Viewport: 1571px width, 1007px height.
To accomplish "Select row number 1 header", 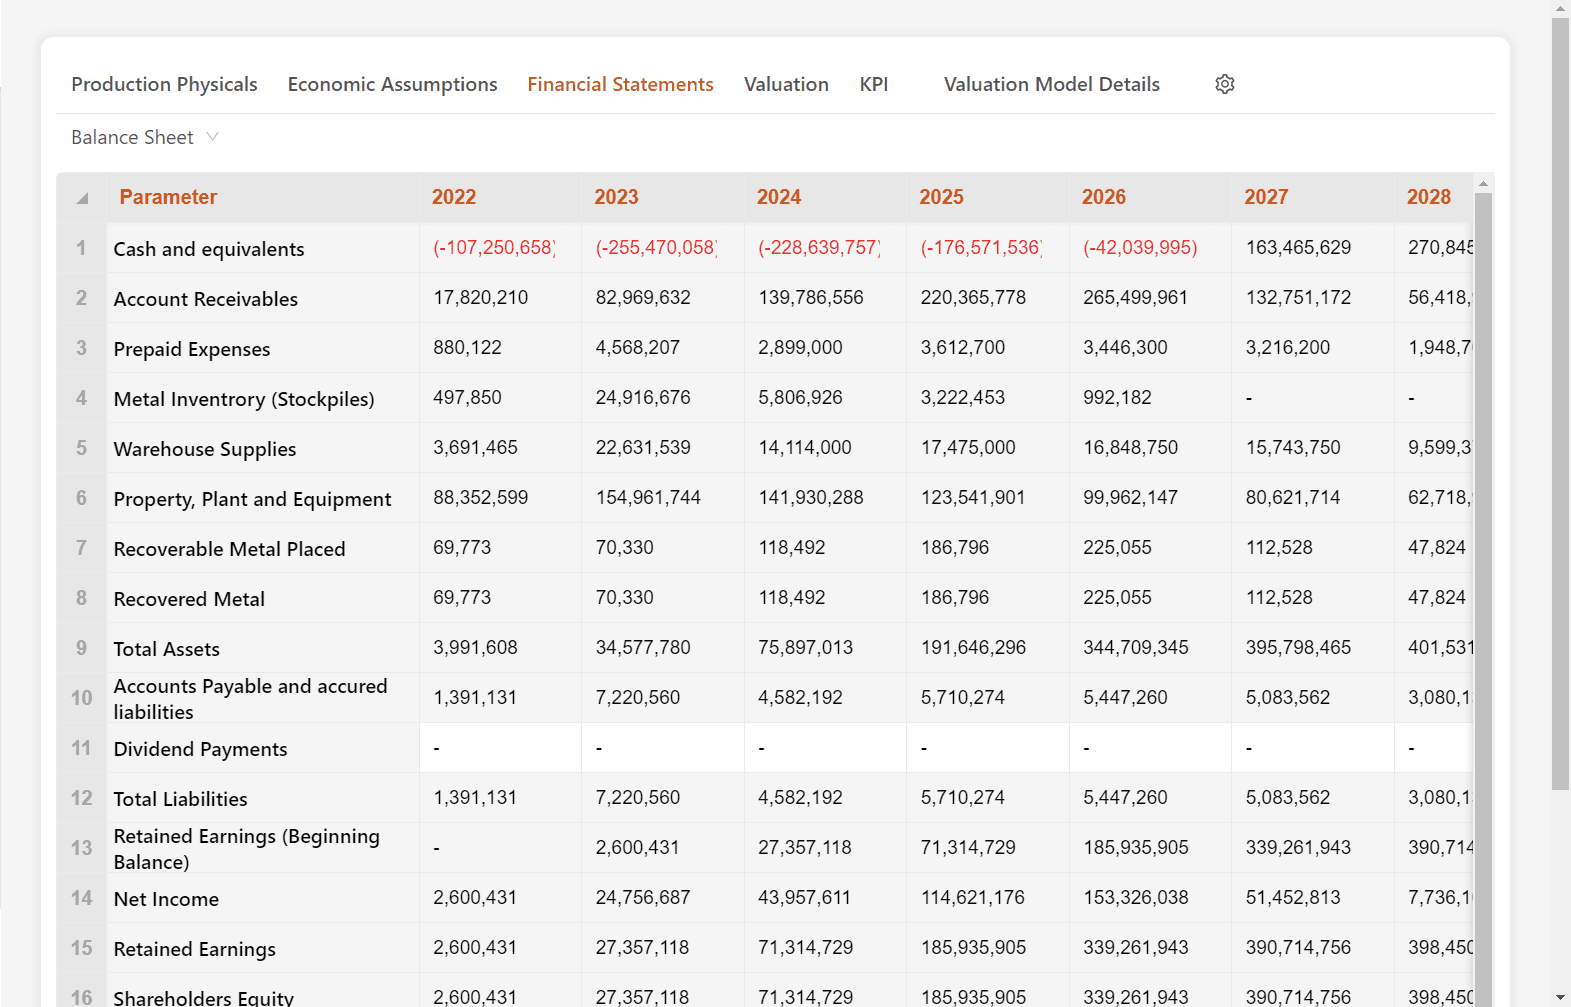I will [81, 248].
